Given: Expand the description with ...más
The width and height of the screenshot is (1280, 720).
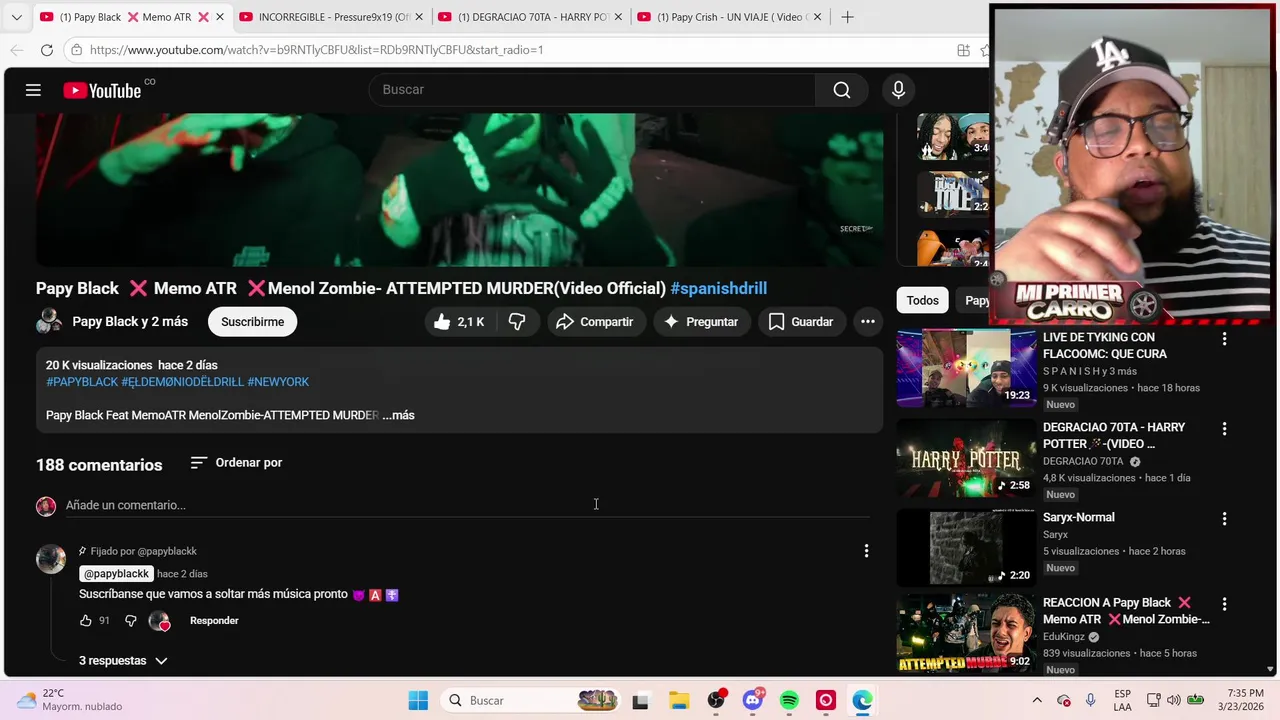Looking at the screenshot, I should 398,415.
